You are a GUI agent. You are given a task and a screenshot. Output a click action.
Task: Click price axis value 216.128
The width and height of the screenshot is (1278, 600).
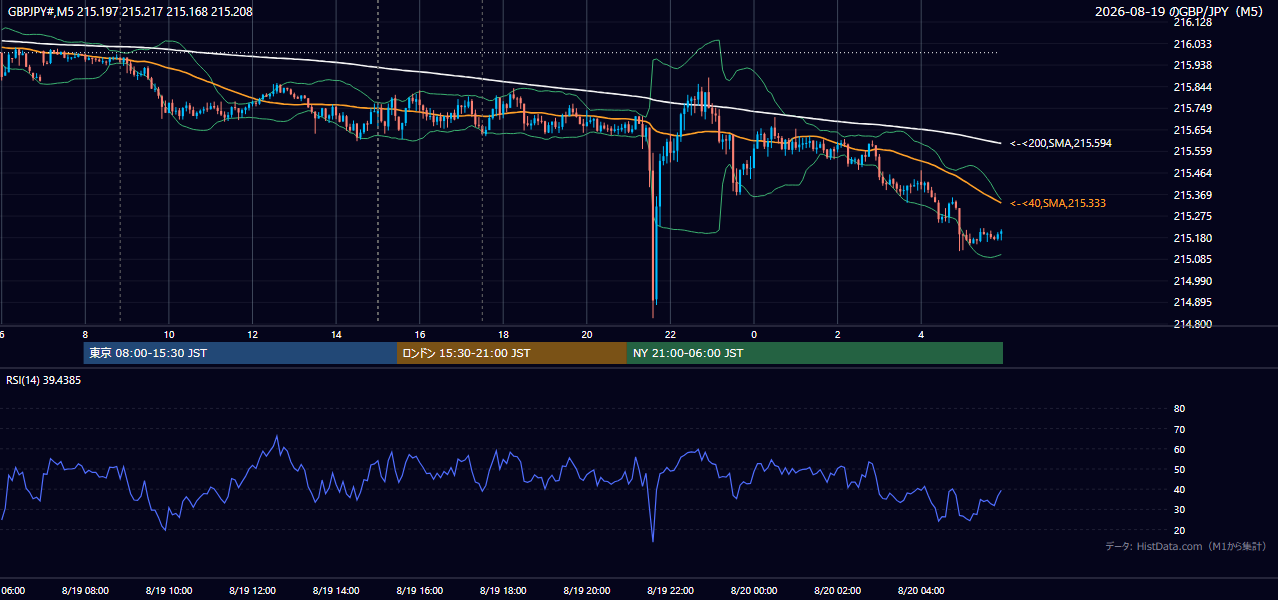pos(1192,22)
